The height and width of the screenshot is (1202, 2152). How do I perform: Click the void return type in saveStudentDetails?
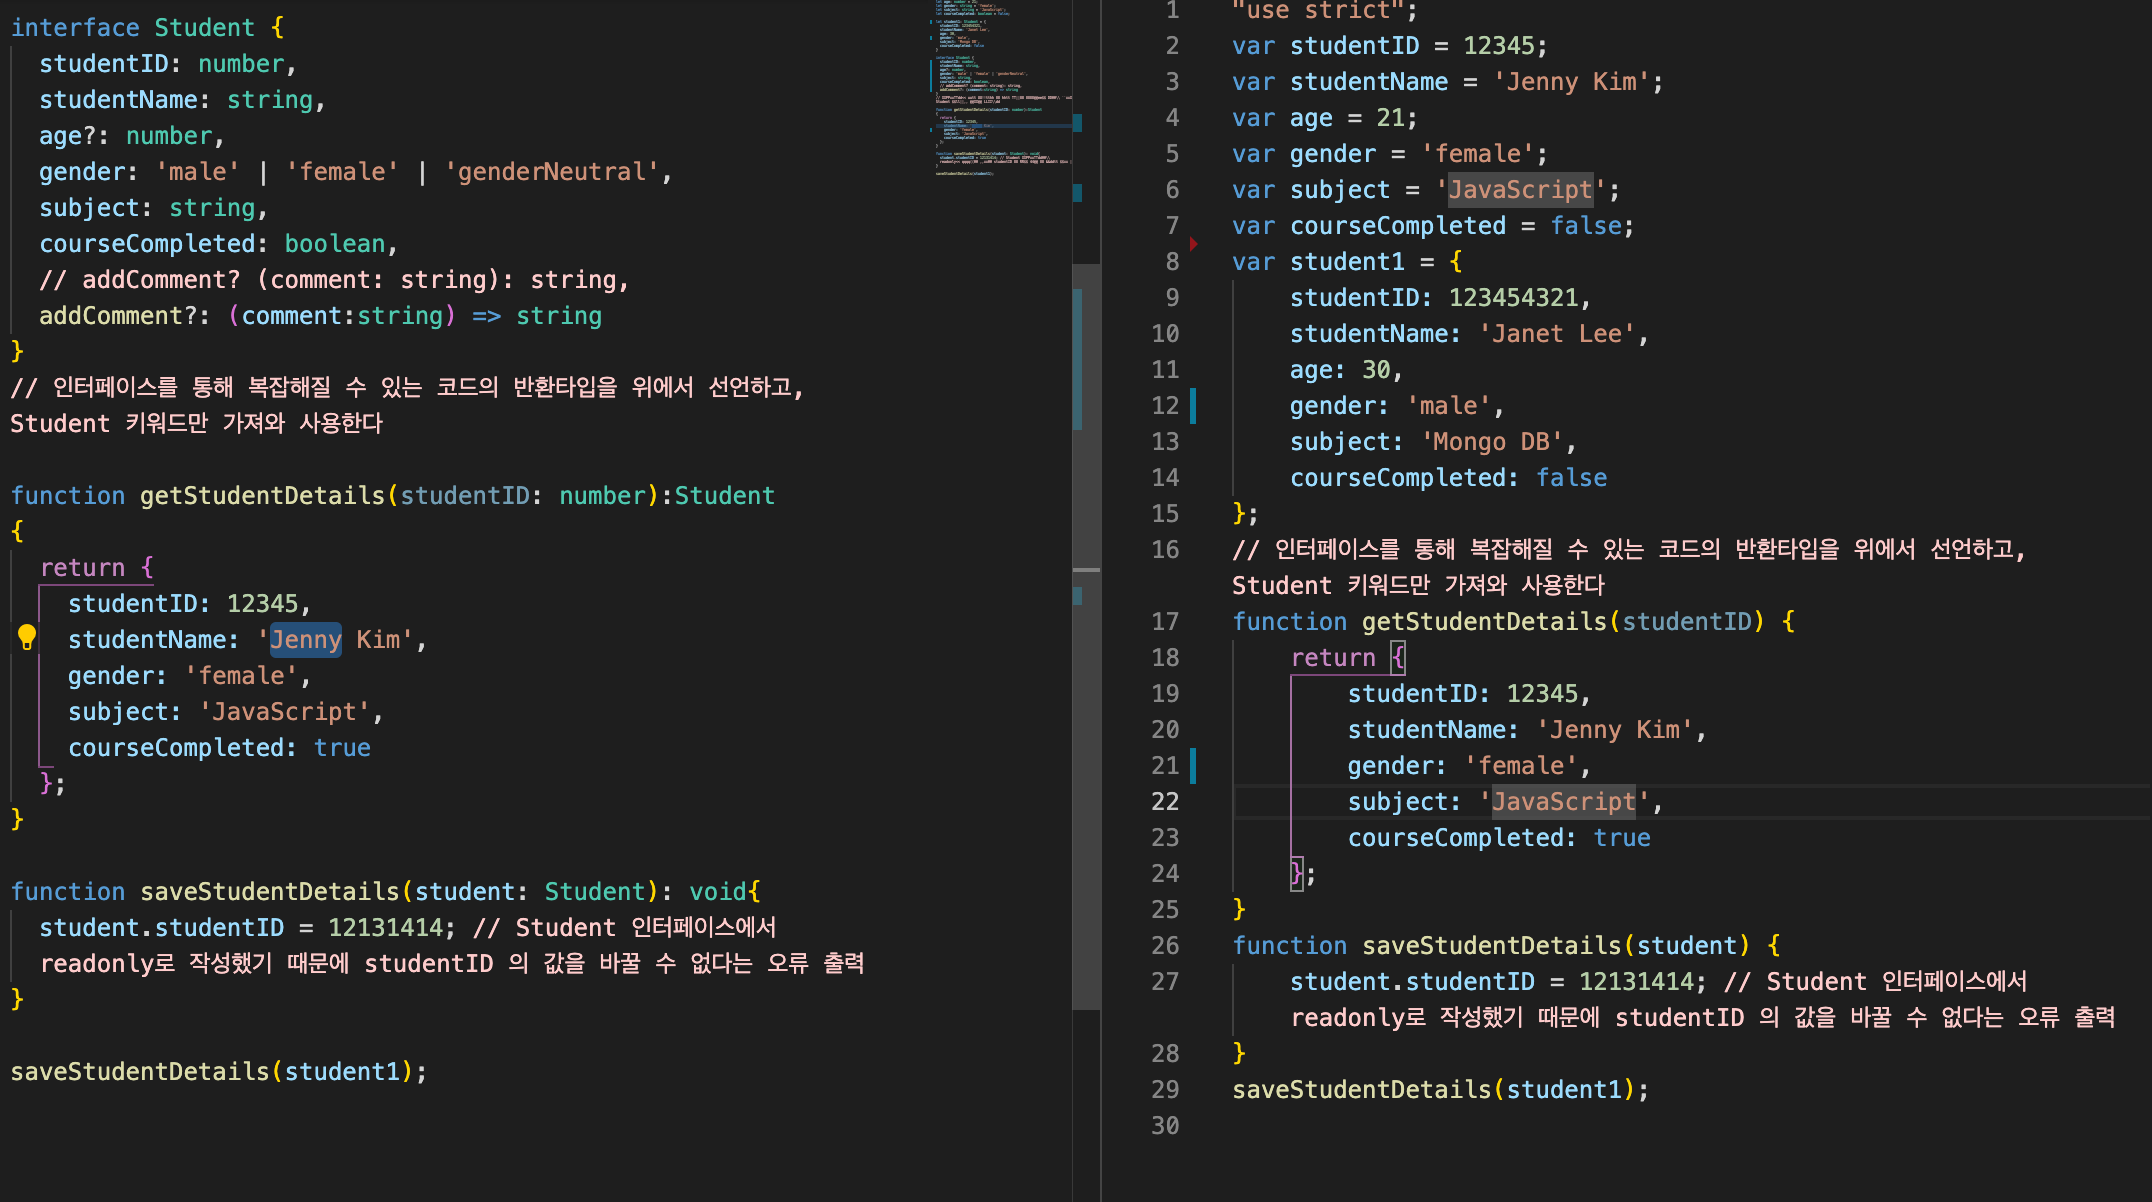click(717, 891)
